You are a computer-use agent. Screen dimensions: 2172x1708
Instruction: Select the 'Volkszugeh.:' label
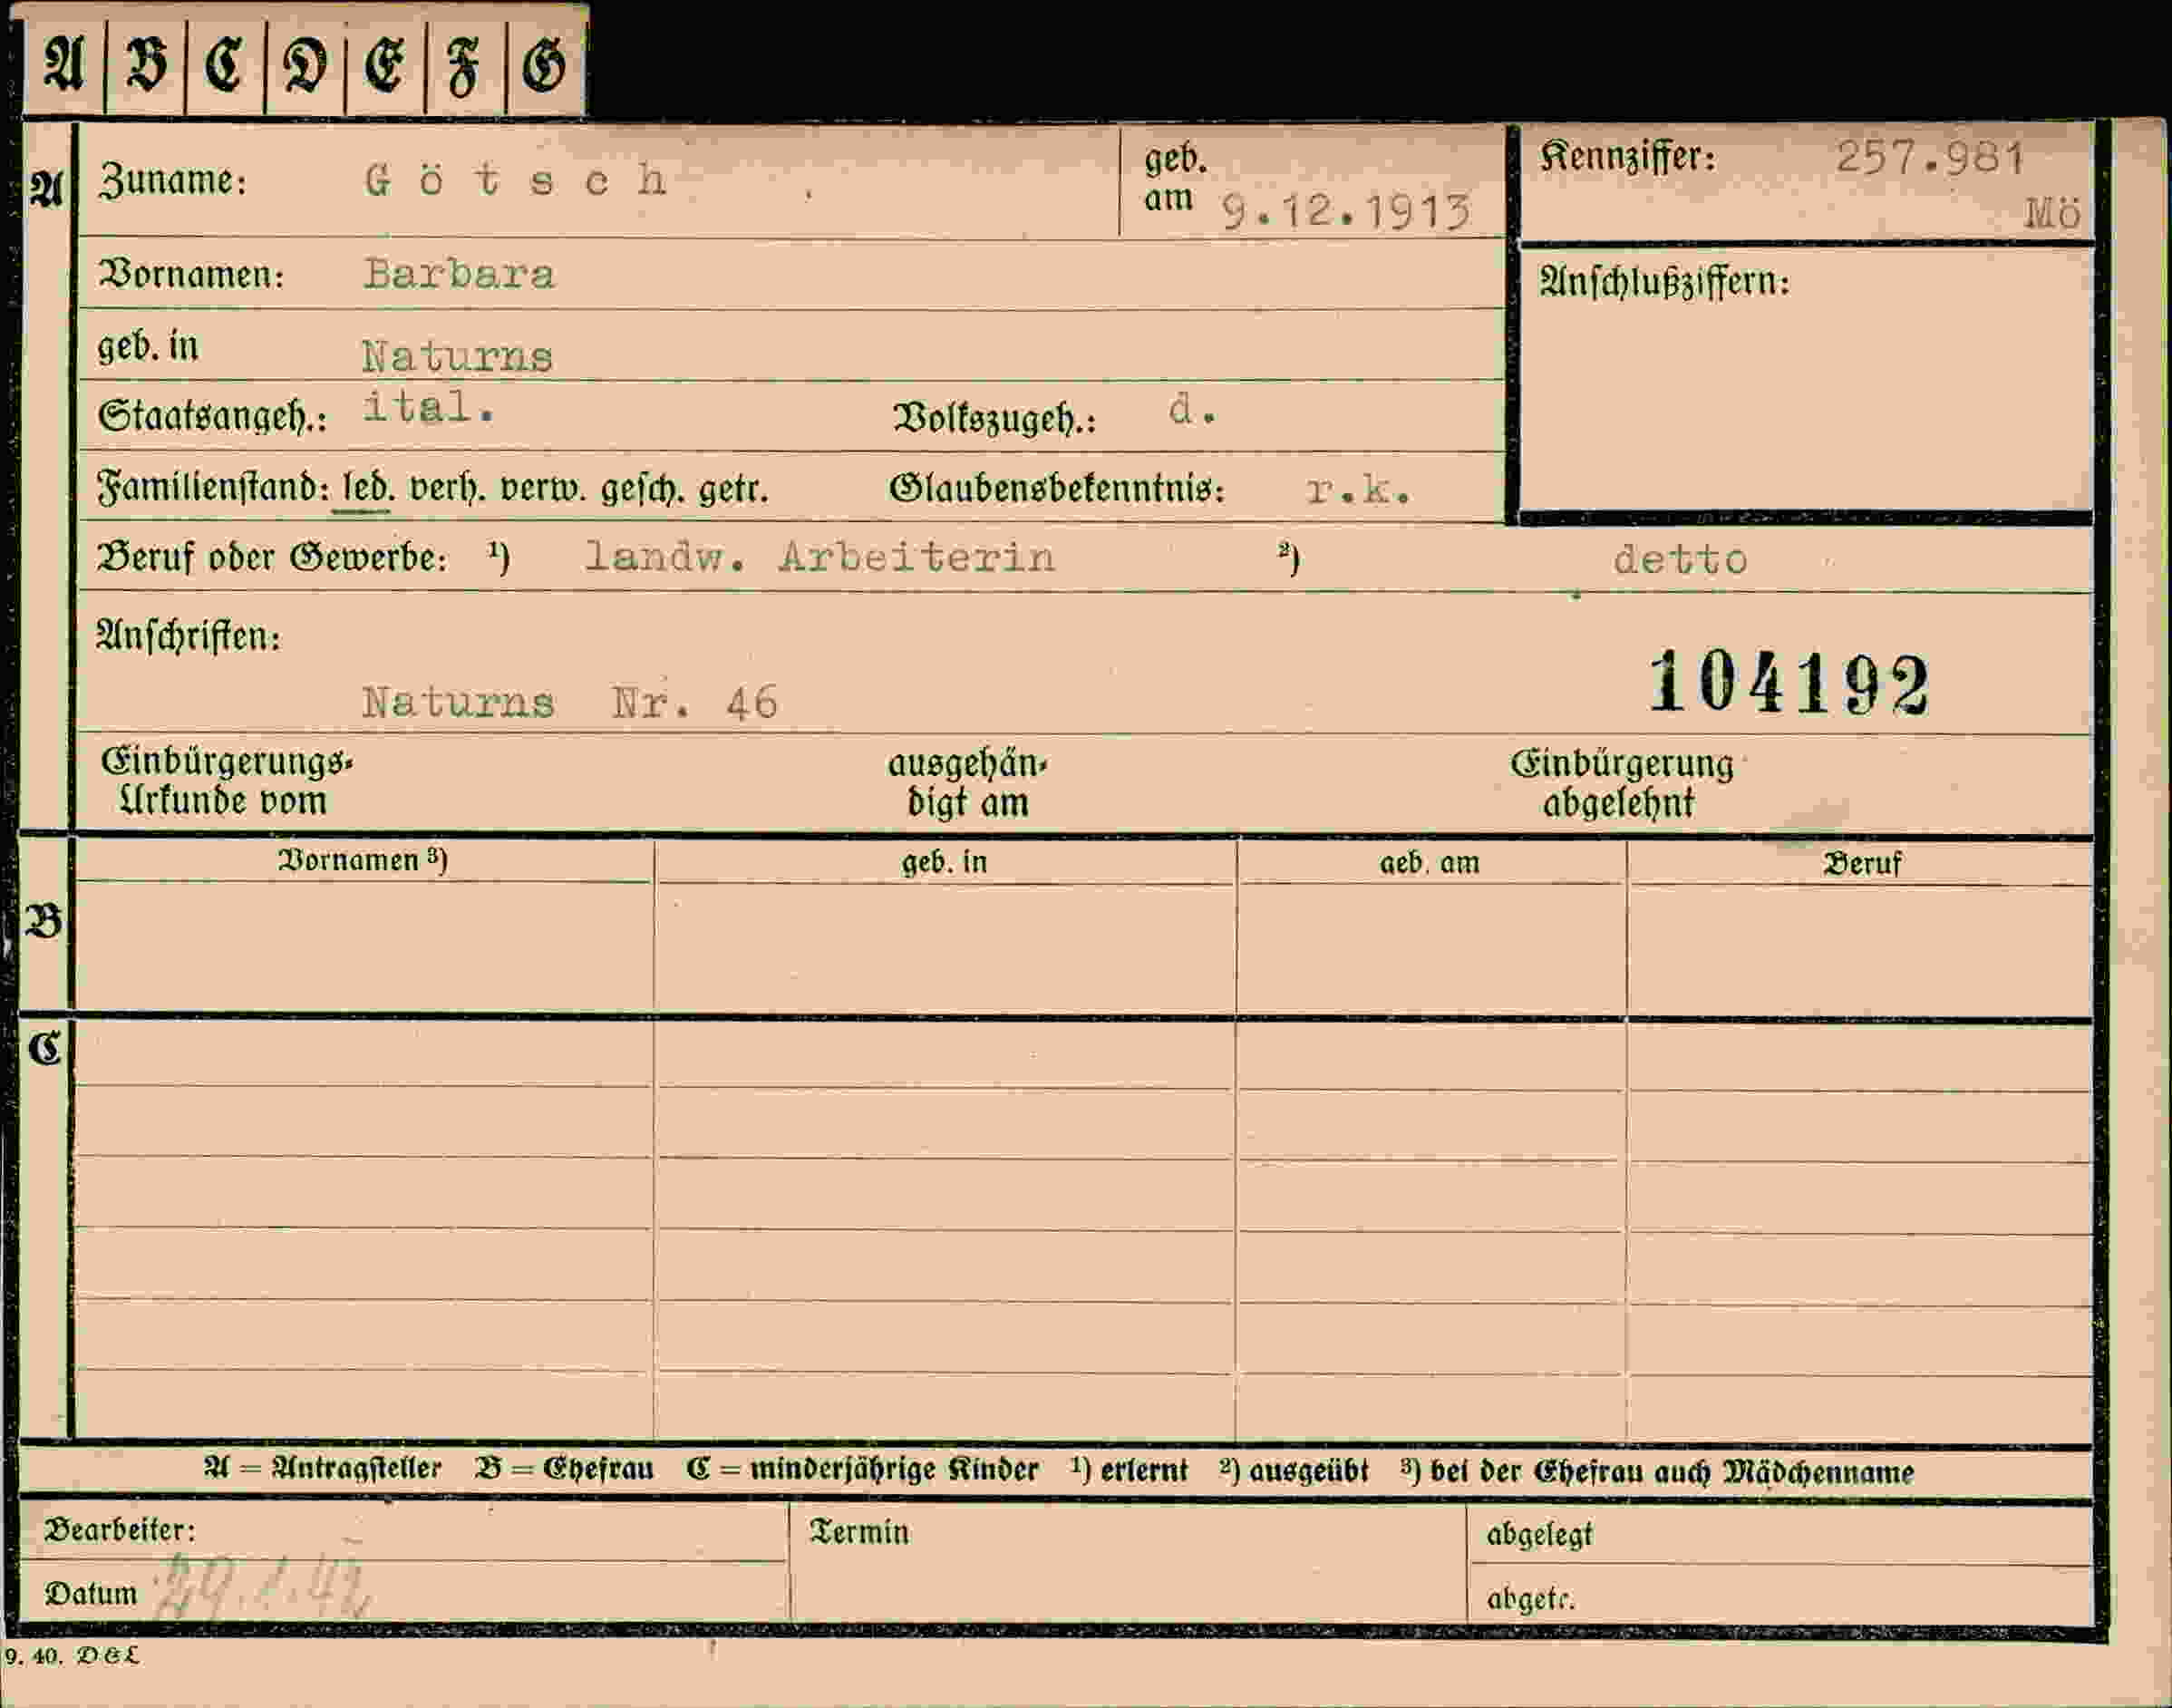[994, 418]
